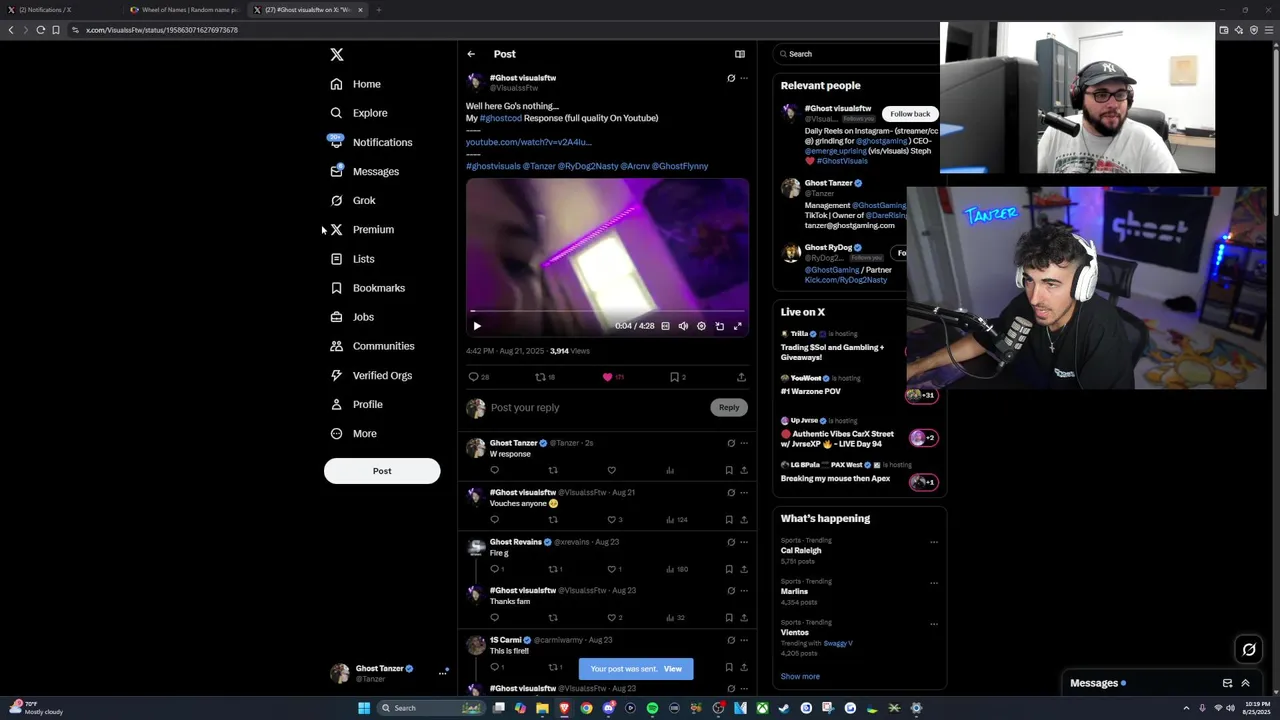The height and width of the screenshot is (720, 1280).
Task: Repost the main post
Action: point(540,377)
